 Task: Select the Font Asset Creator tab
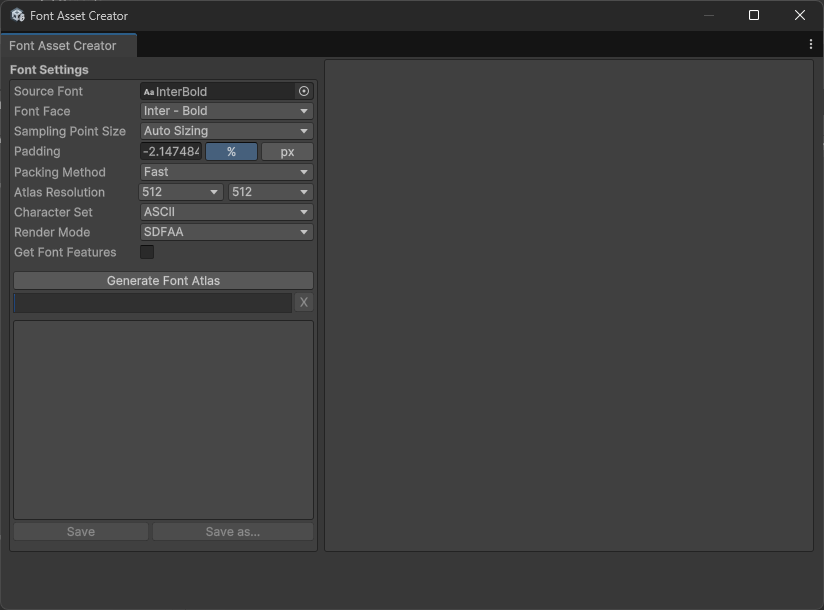tap(63, 45)
